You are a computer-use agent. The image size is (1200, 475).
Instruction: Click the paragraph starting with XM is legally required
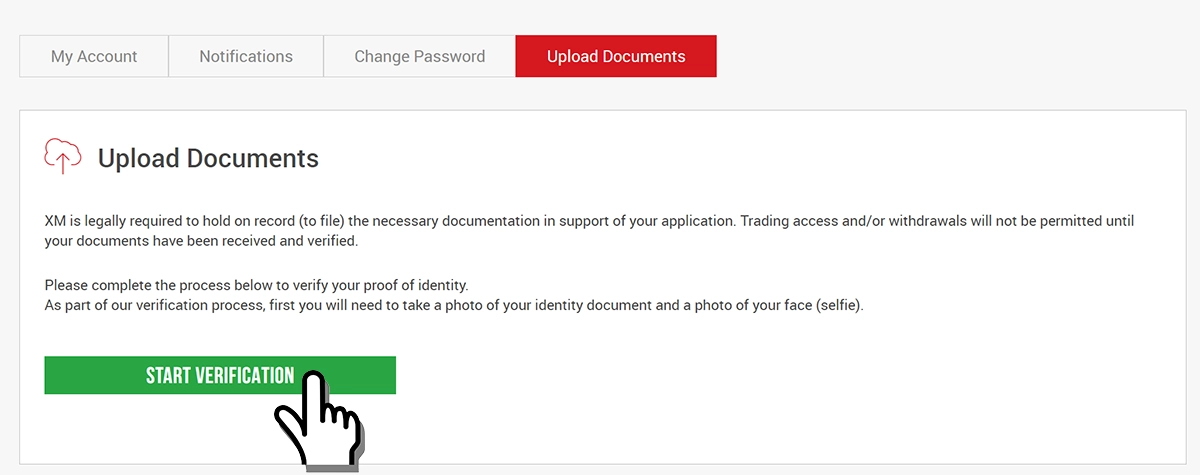click(x=590, y=231)
